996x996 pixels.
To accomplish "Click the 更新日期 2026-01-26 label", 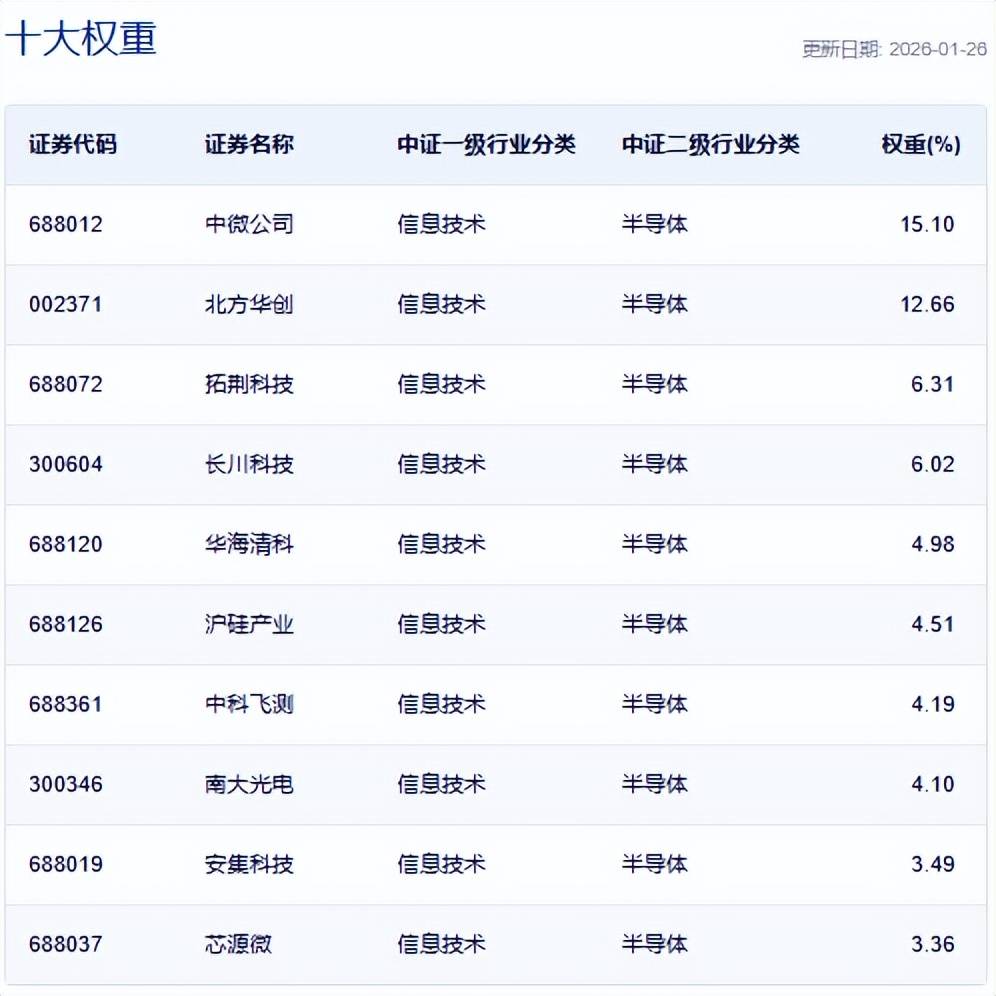I will point(893,50).
